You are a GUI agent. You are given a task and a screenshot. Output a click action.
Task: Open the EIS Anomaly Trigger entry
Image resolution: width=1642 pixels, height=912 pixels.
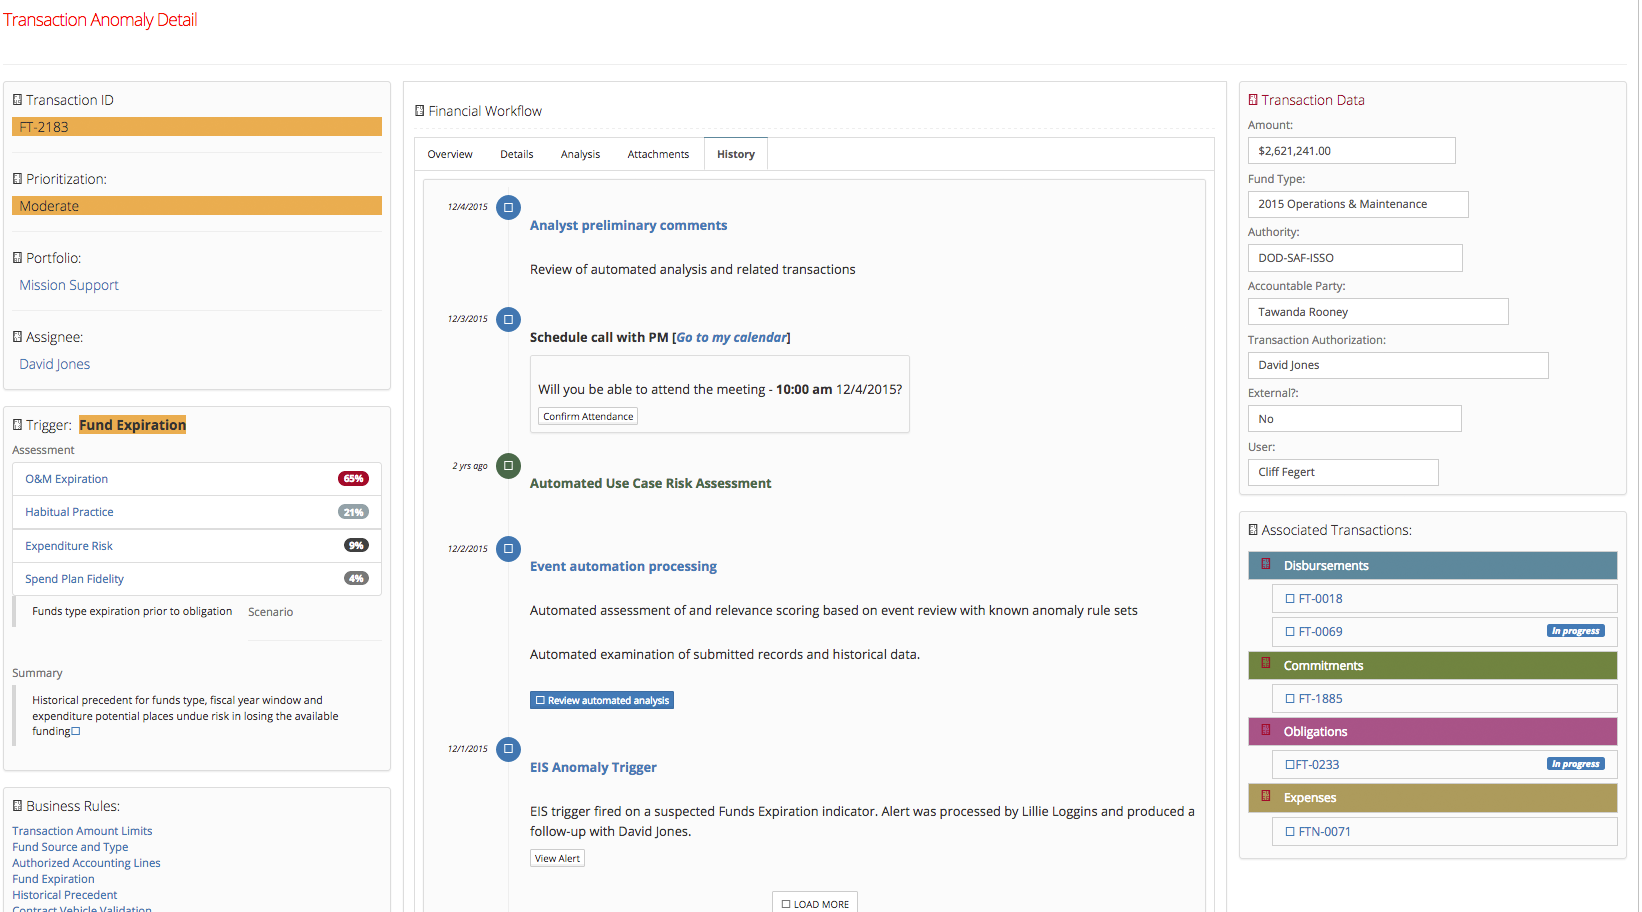coord(593,767)
